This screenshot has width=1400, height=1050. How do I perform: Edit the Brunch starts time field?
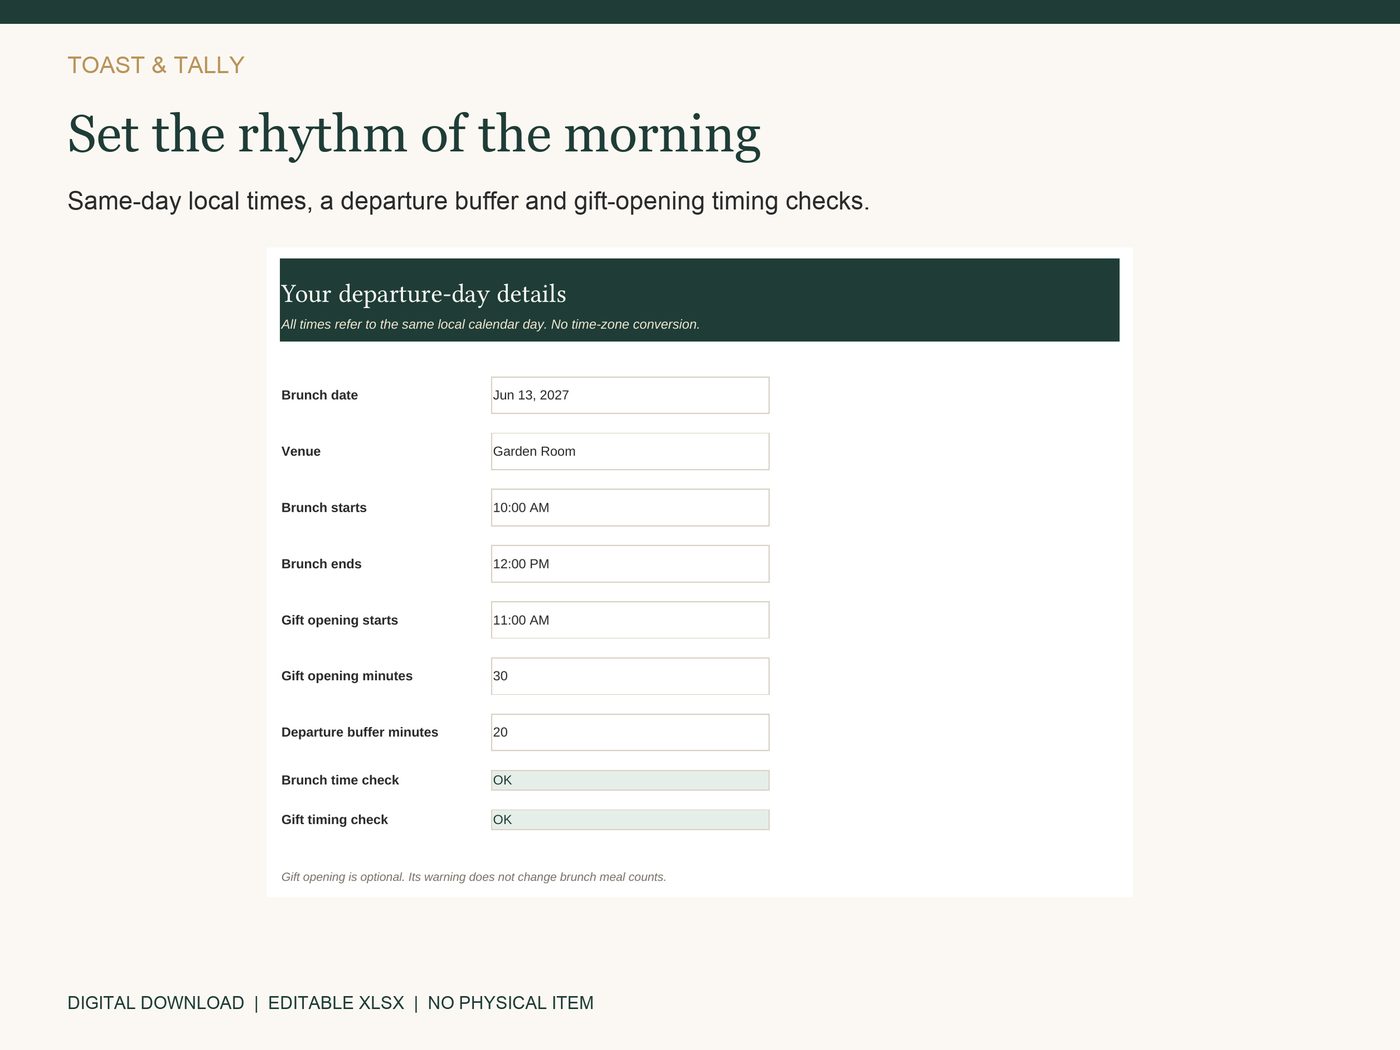pyautogui.click(x=630, y=507)
